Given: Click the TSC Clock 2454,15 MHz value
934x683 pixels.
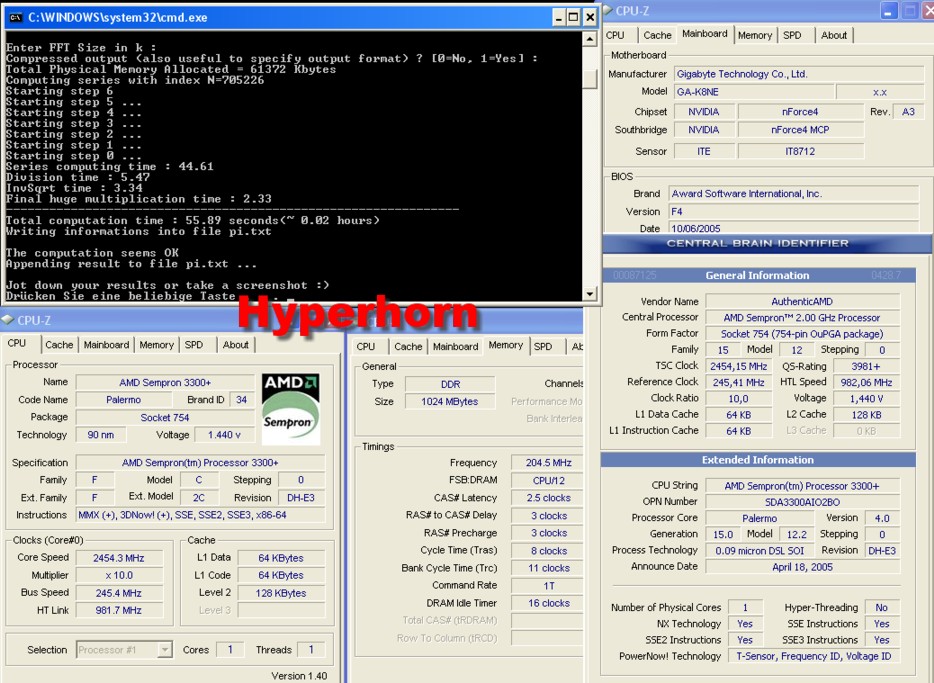Looking at the screenshot, I should pyautogui.click(x=739, y=366).
